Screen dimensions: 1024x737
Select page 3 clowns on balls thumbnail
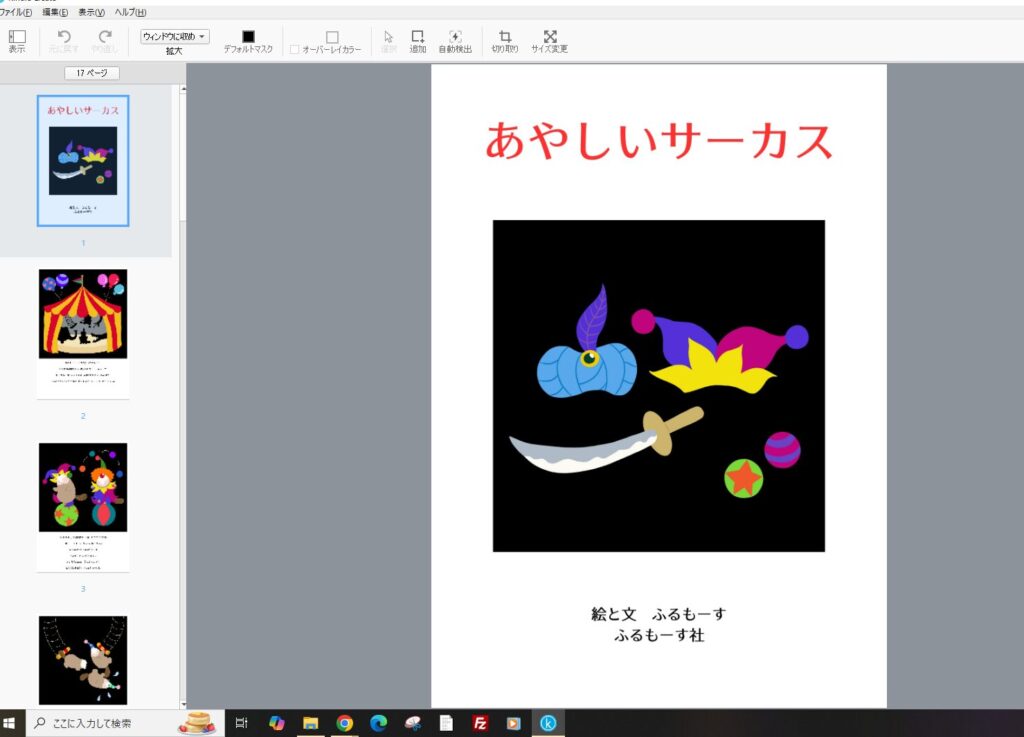coord(83,507)
